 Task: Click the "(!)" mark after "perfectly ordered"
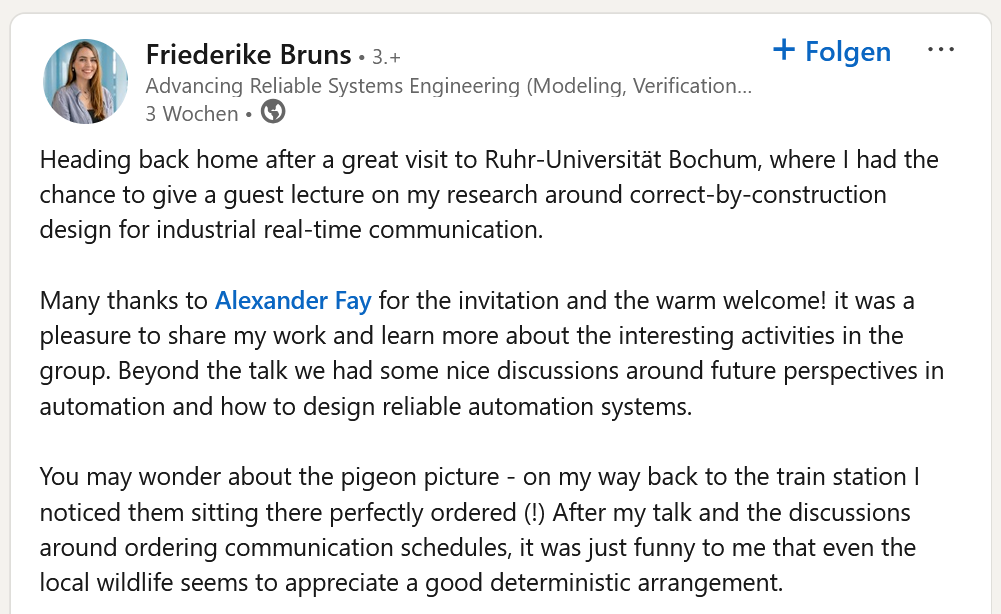534,513
